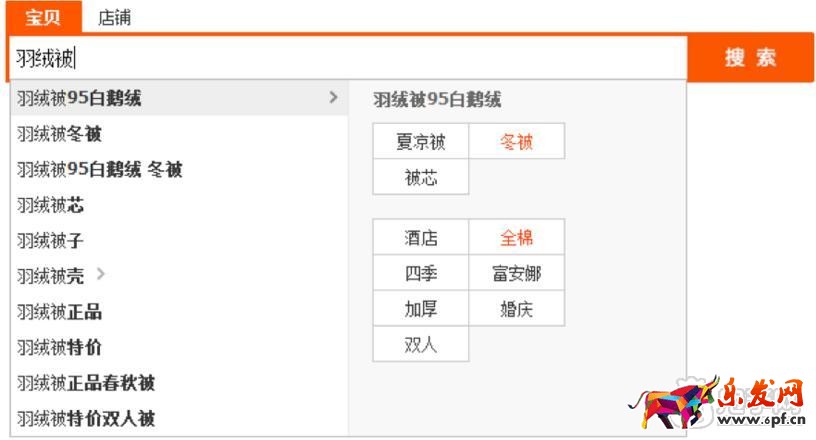Click the 富安娜 brand option
Image resolution: width=816 pixels, height=440 pixels.
click(517, 273)
